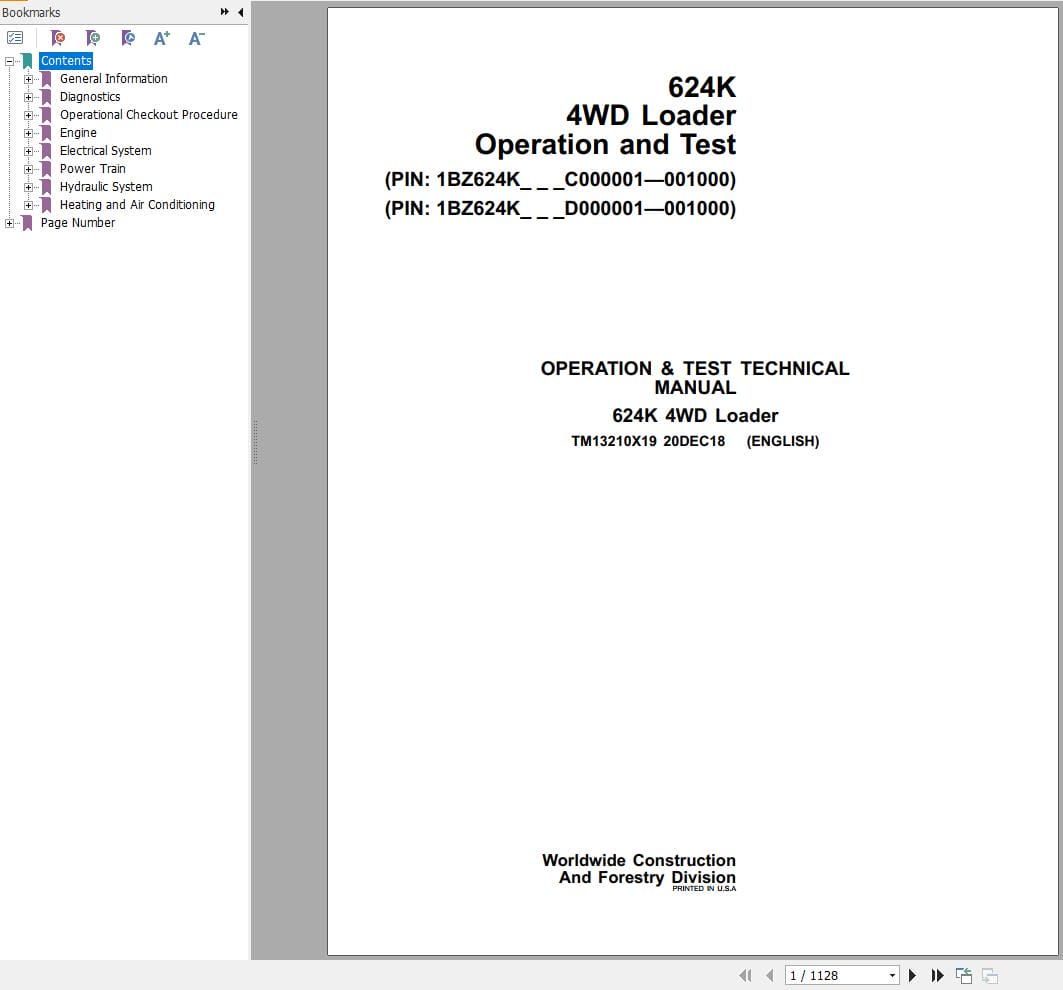Image resolution: width=1063 pixels, height=990 pixels.
Task: Expand Heating and Air Conditioning bookmark
Action: pyautogui.click(x=28, y=205)
